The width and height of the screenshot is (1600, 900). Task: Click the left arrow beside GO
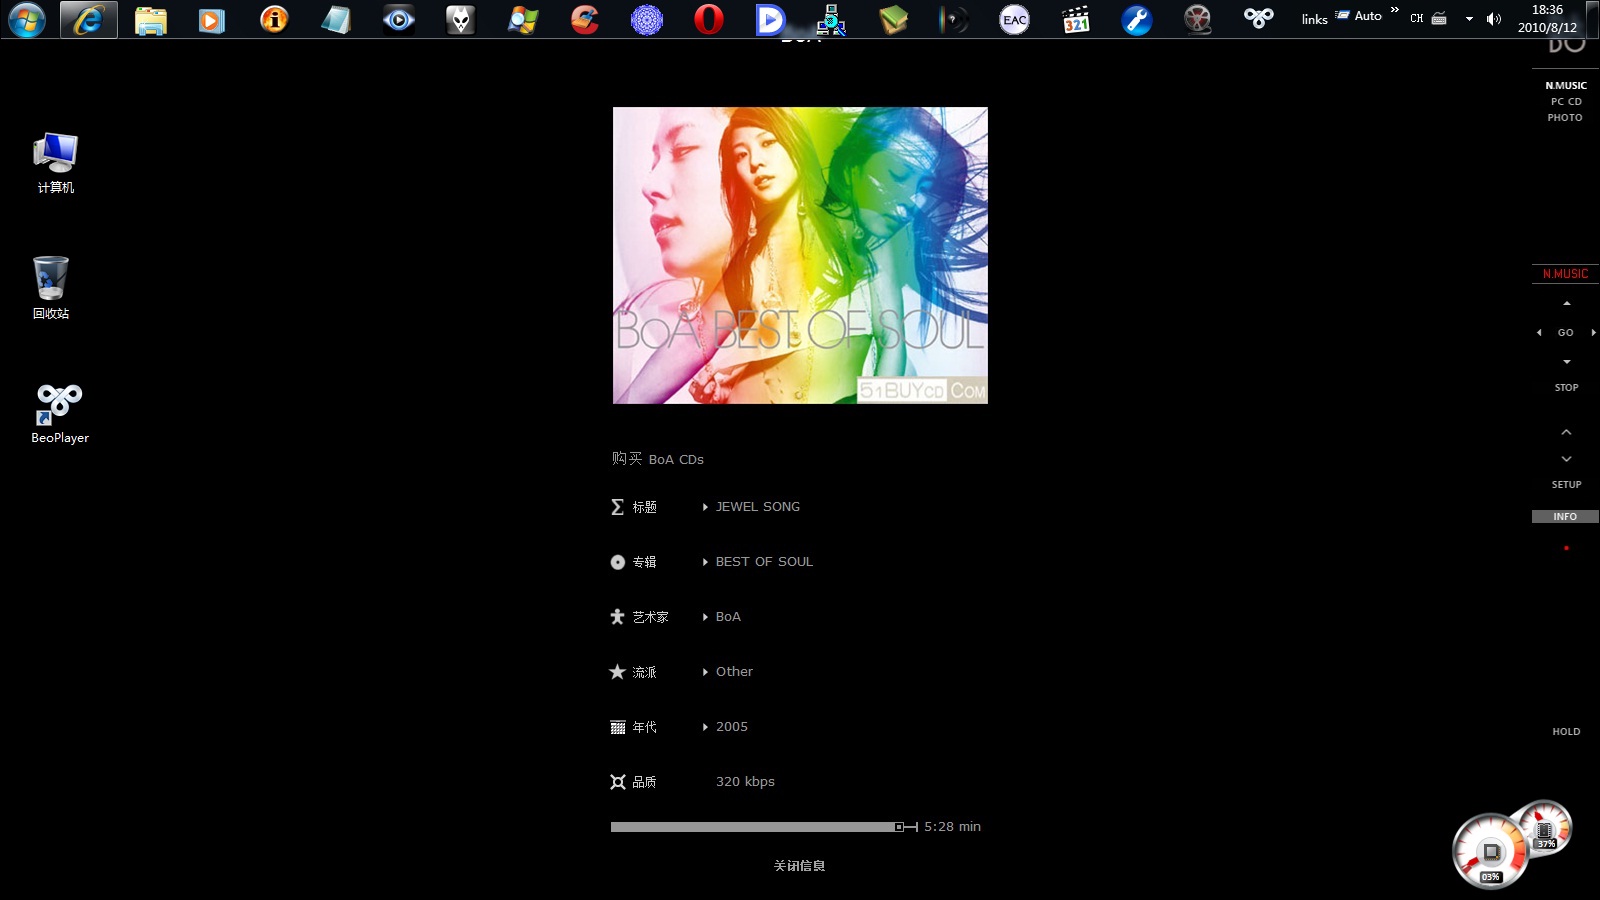1539,333
